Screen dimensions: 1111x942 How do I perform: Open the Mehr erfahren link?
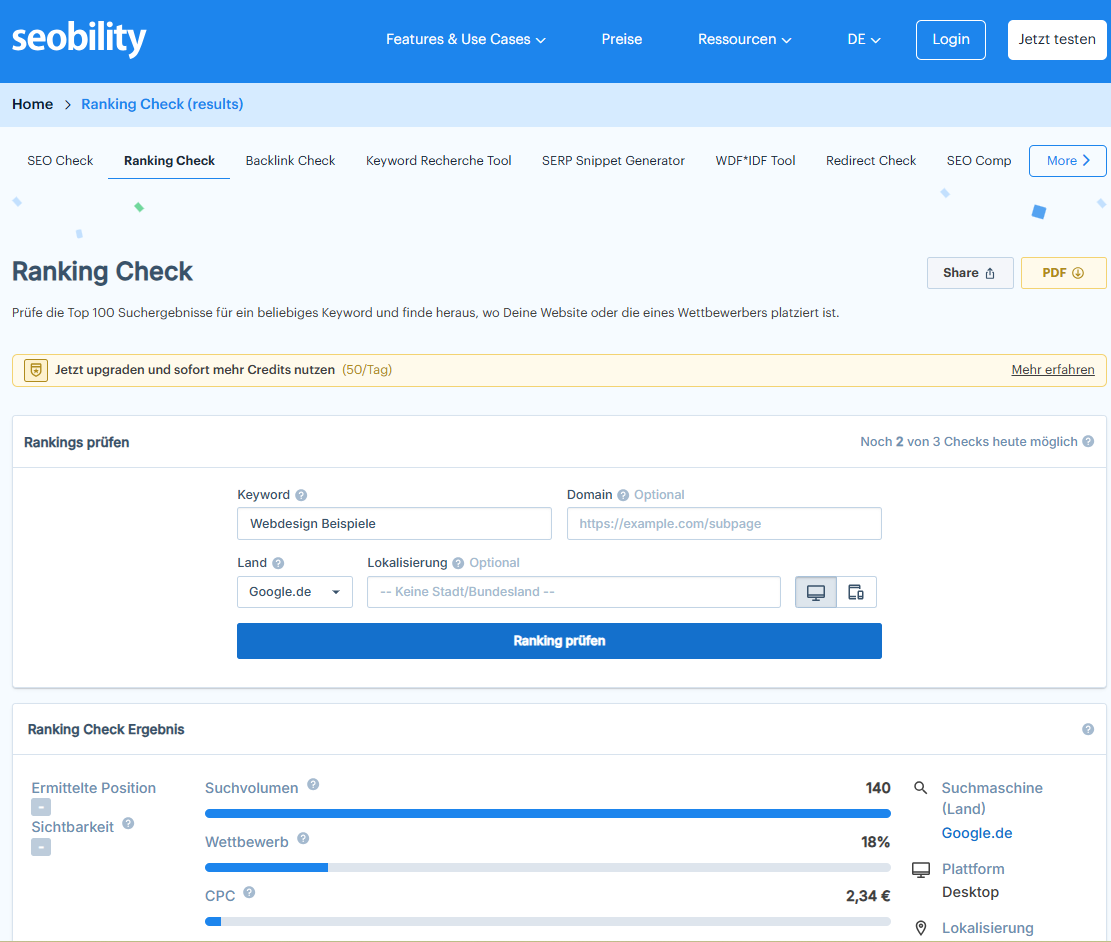(1052, 369)
